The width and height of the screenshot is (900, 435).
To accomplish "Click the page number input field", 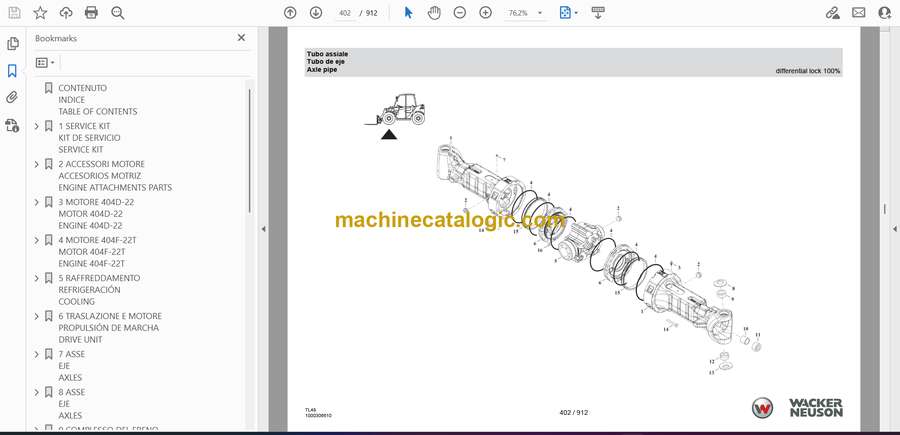I will (346, 13).
